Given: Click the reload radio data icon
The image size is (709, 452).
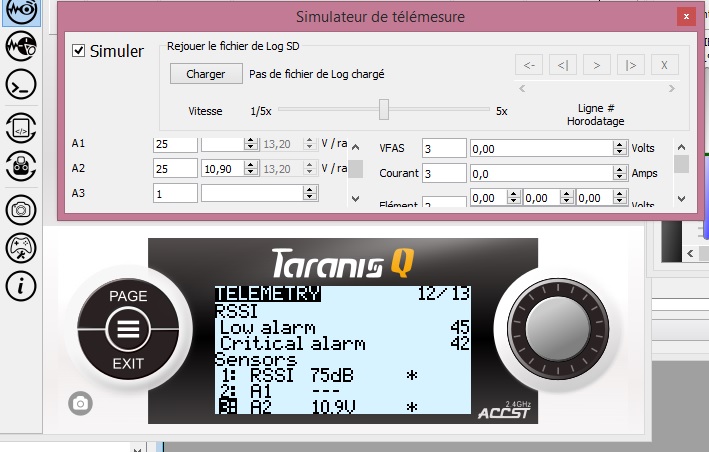Looking at the screenshot, I should tap(21, 166).
